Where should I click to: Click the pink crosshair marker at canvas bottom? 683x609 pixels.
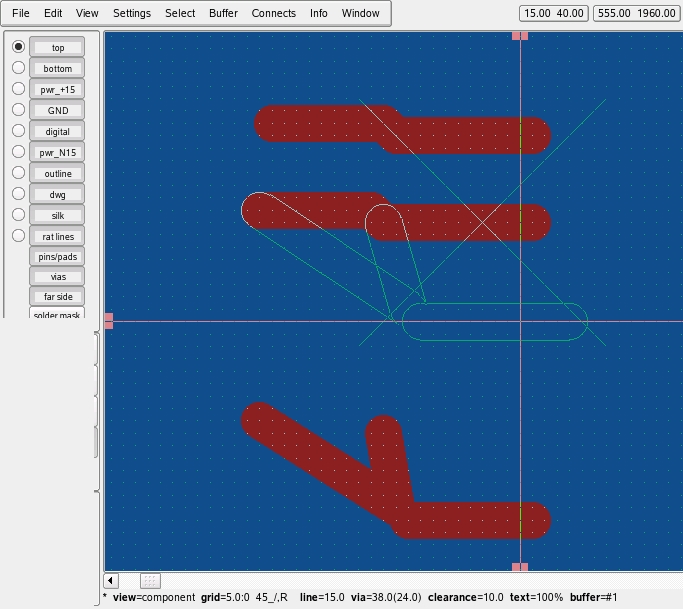point(520,567)
